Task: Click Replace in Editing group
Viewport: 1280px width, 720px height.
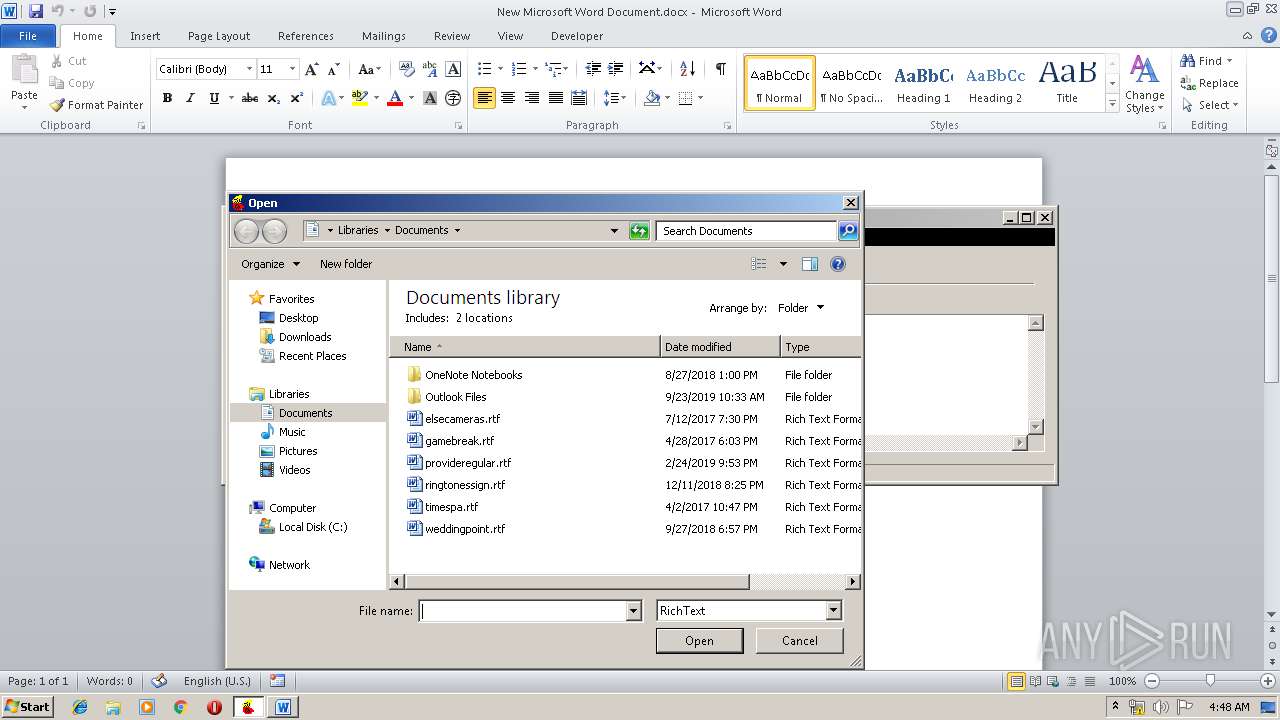Action: point(1210,83)
